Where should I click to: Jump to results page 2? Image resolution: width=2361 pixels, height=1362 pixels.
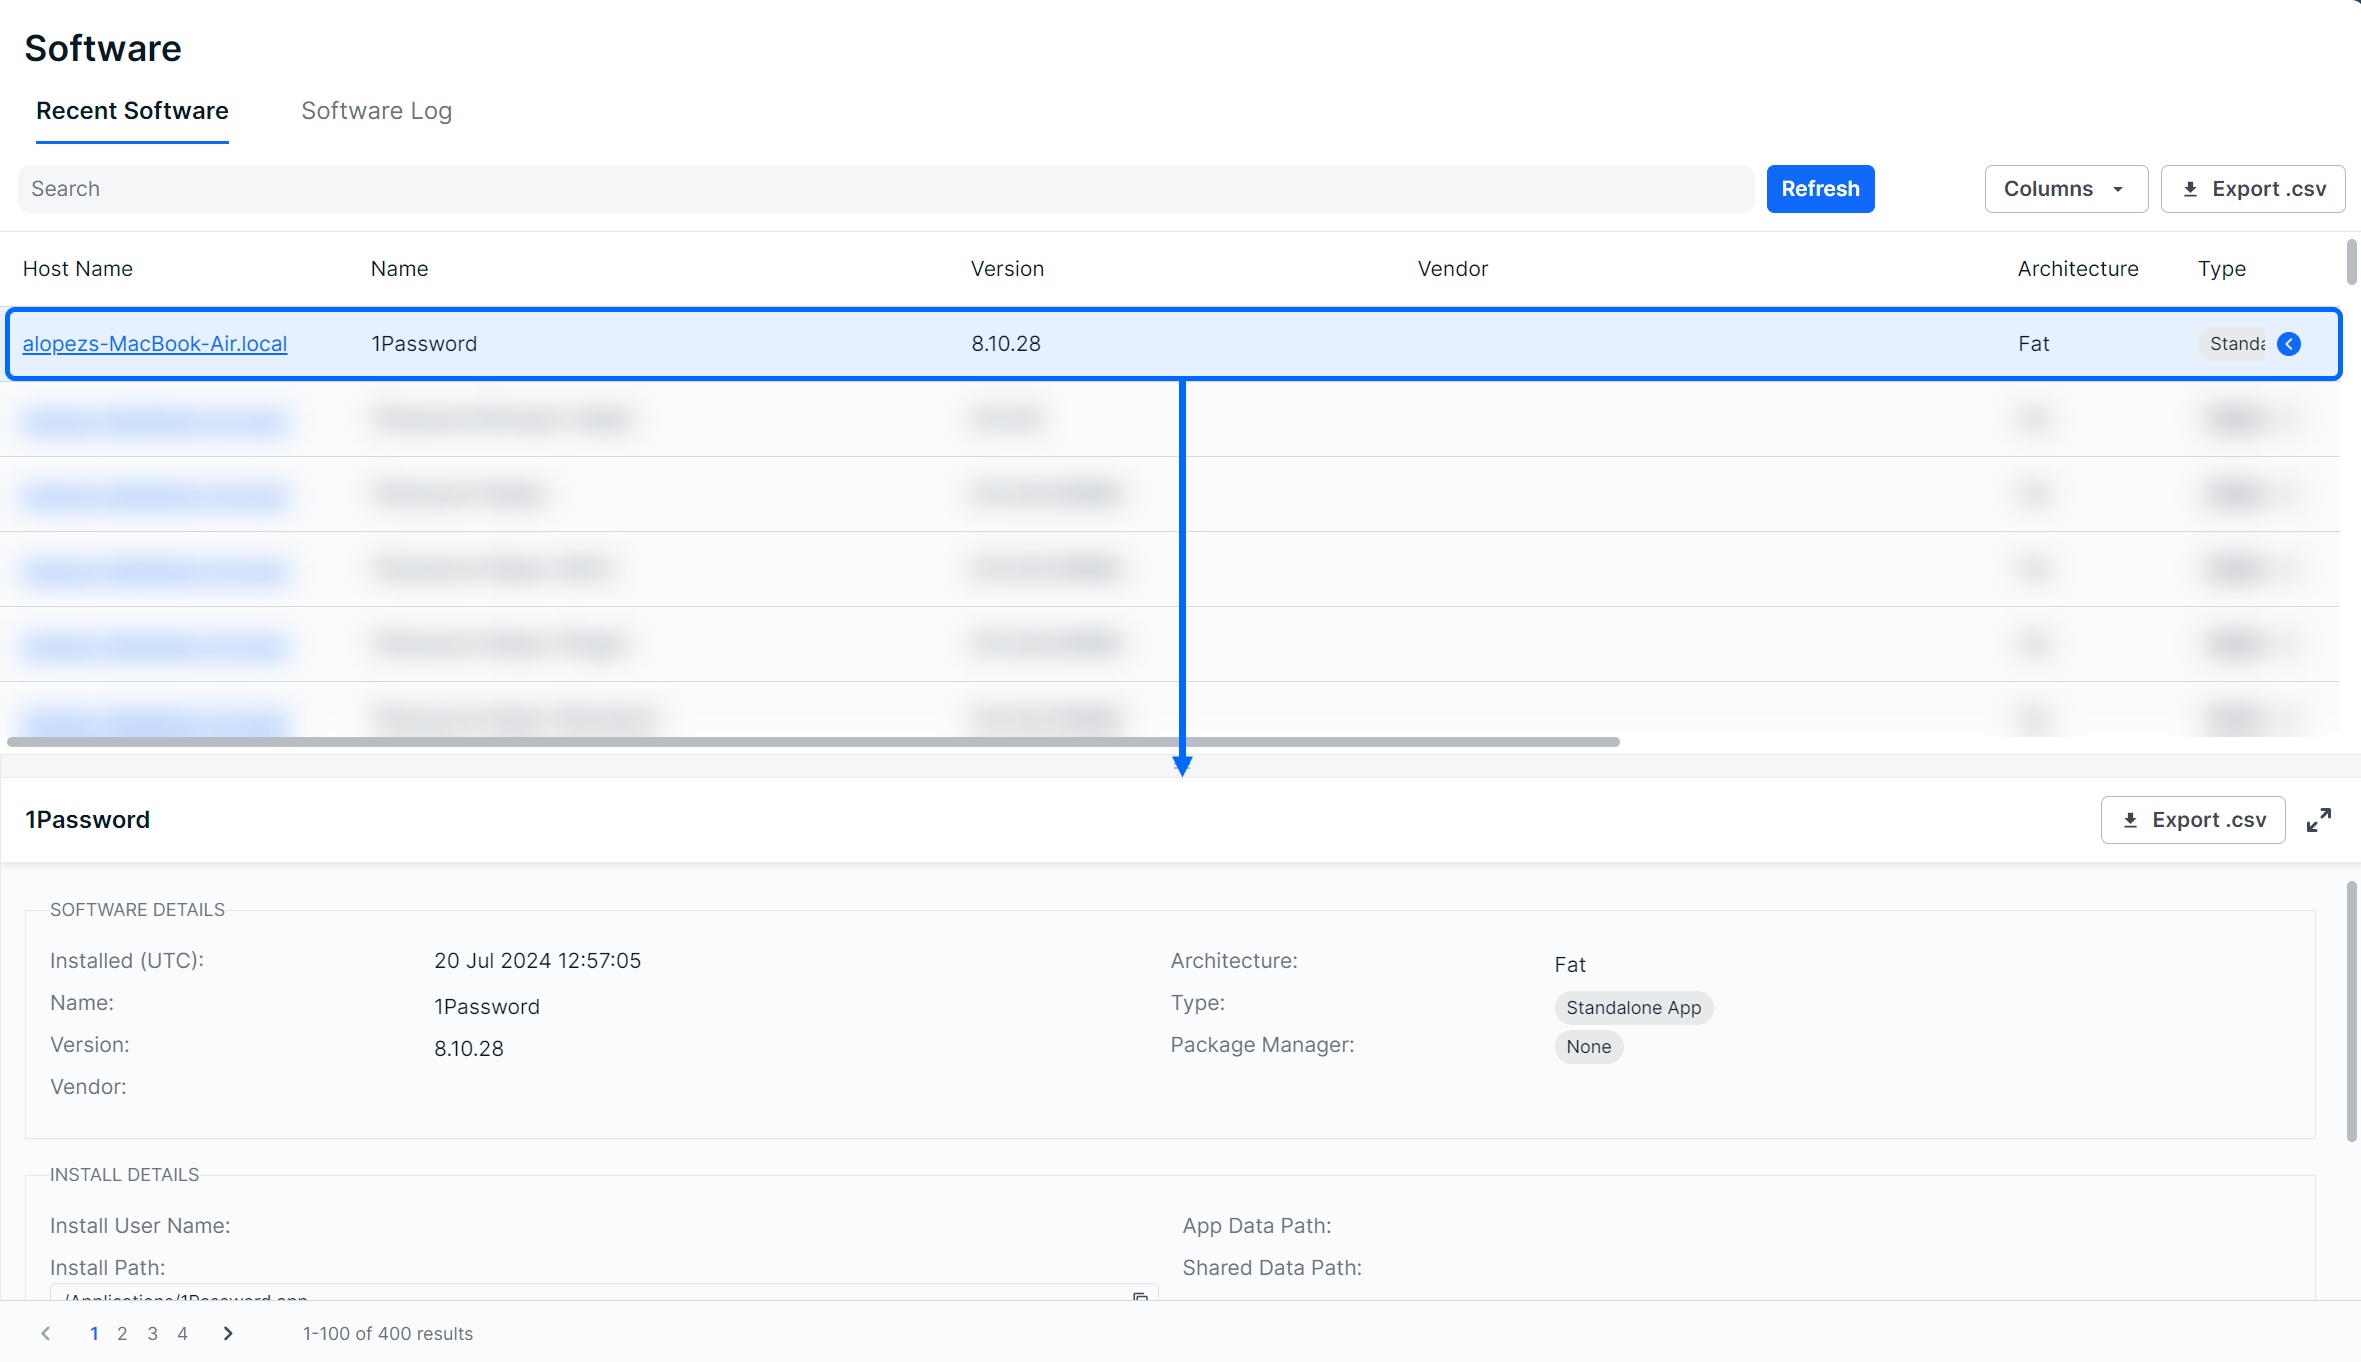[x=122, y=1333]
